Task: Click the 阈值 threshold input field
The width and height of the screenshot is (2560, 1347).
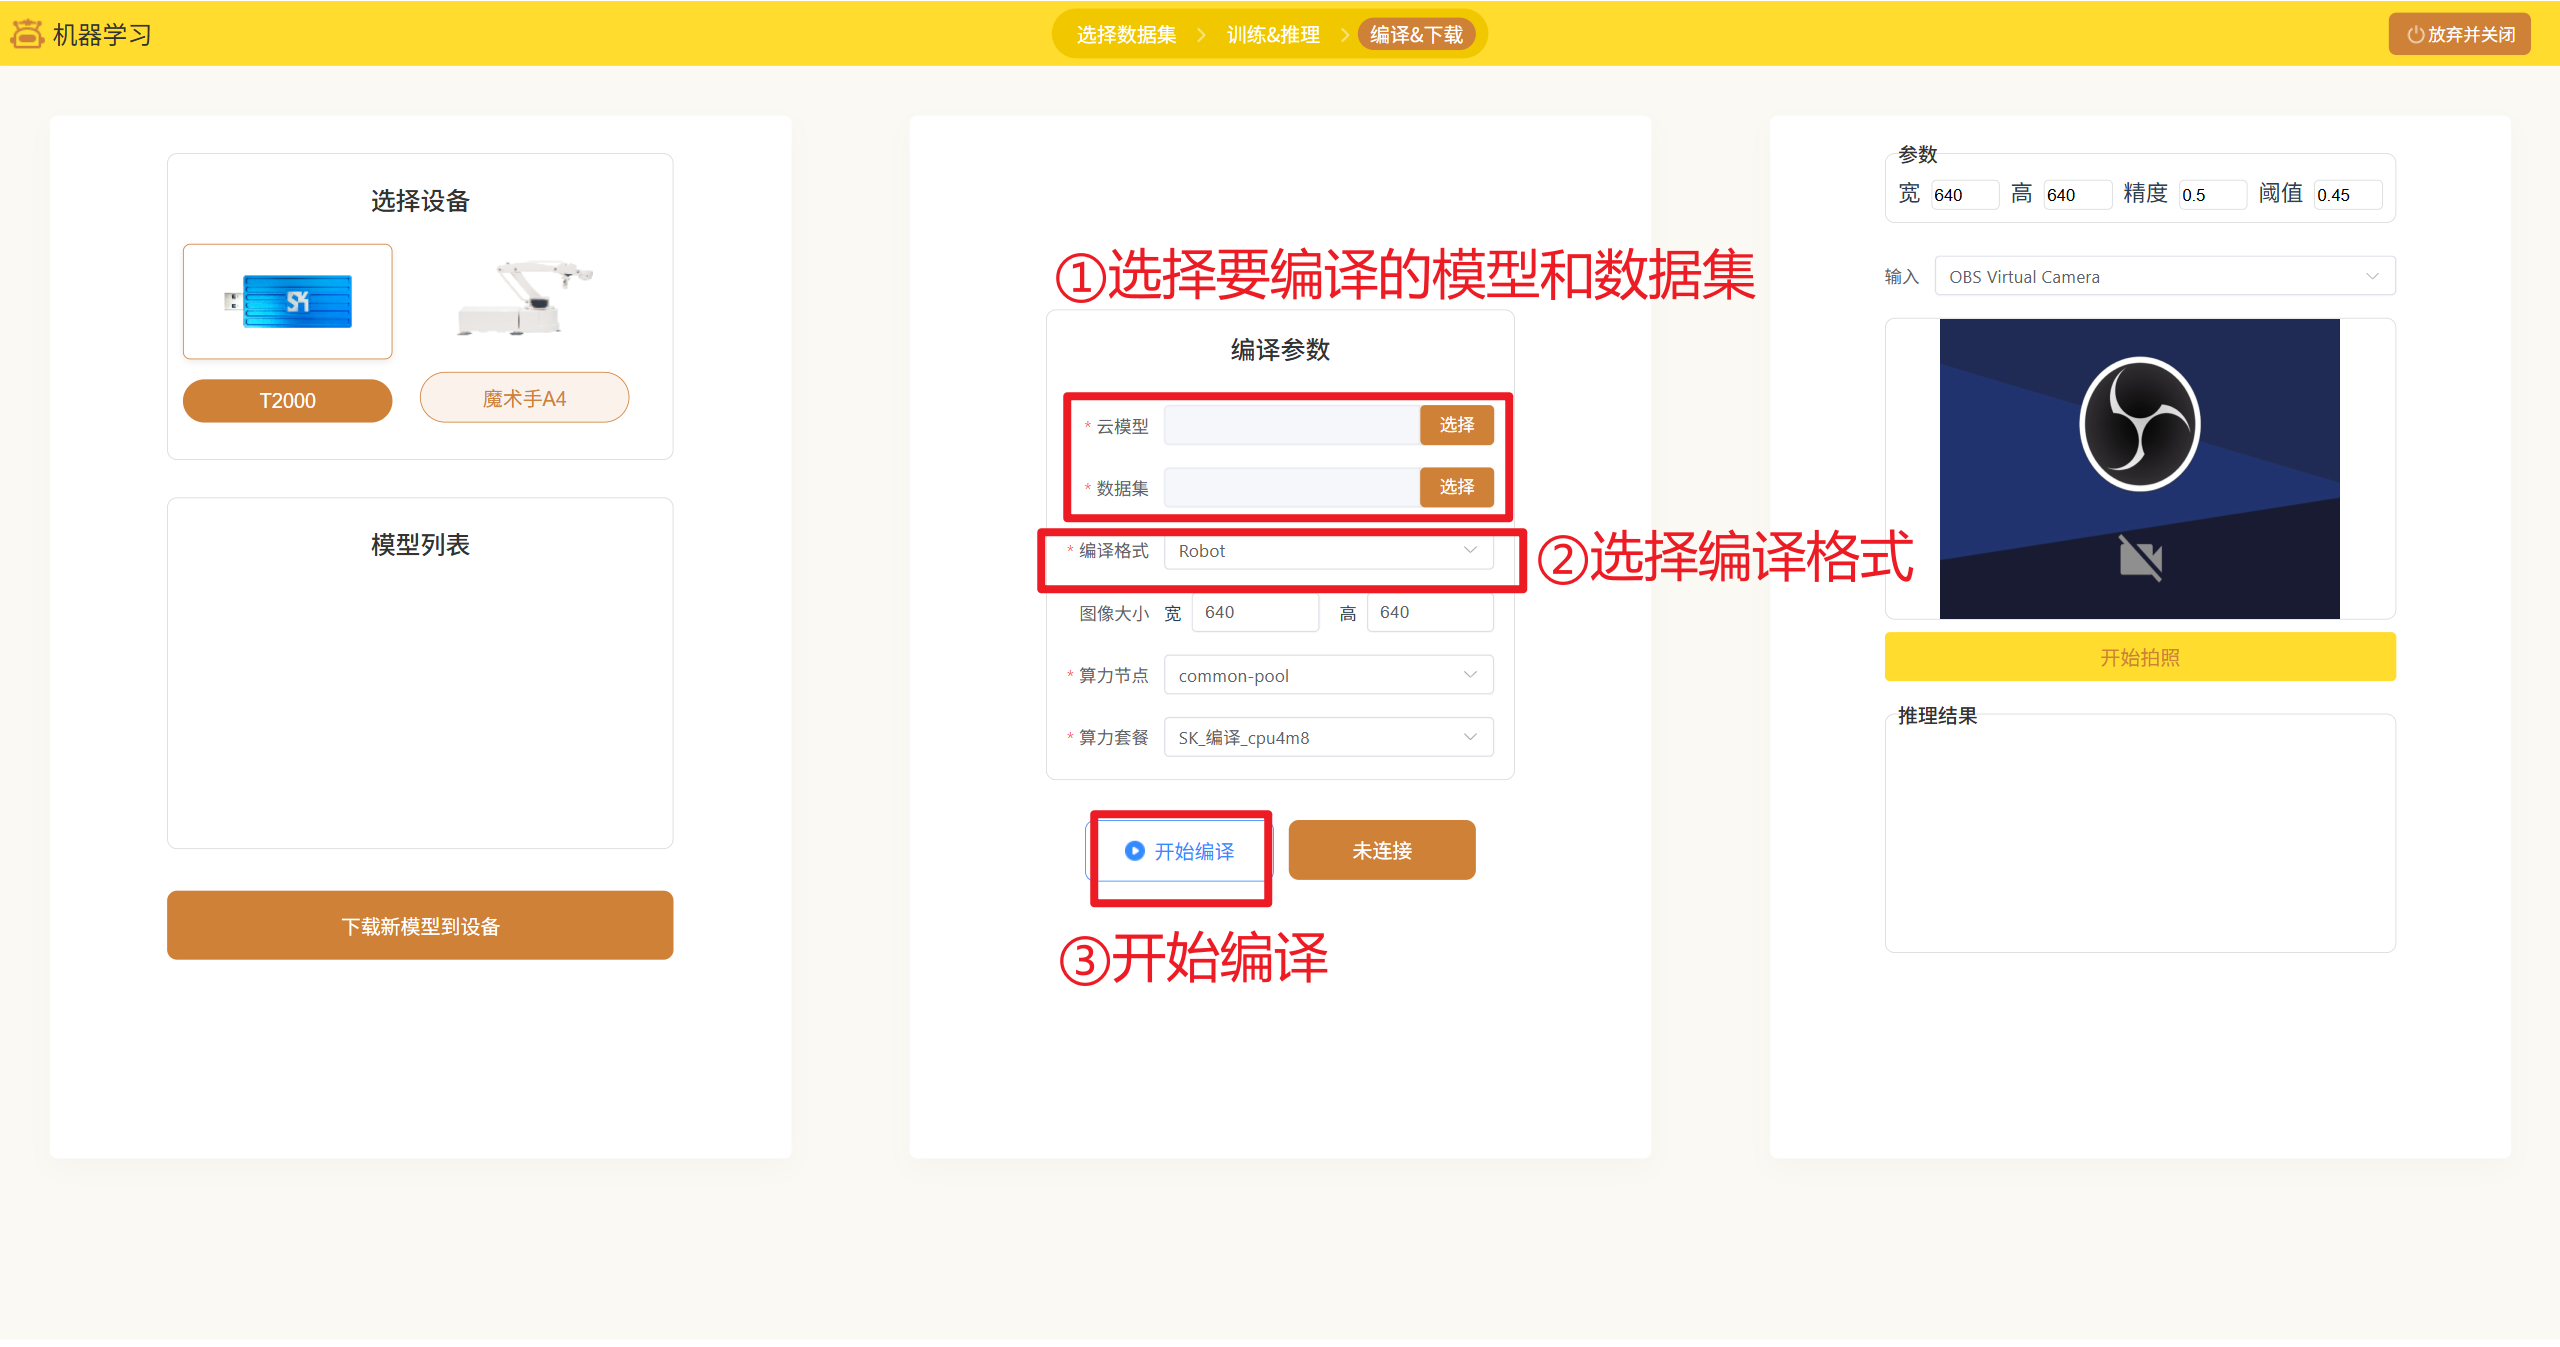Action: [x=2346, y=195]
